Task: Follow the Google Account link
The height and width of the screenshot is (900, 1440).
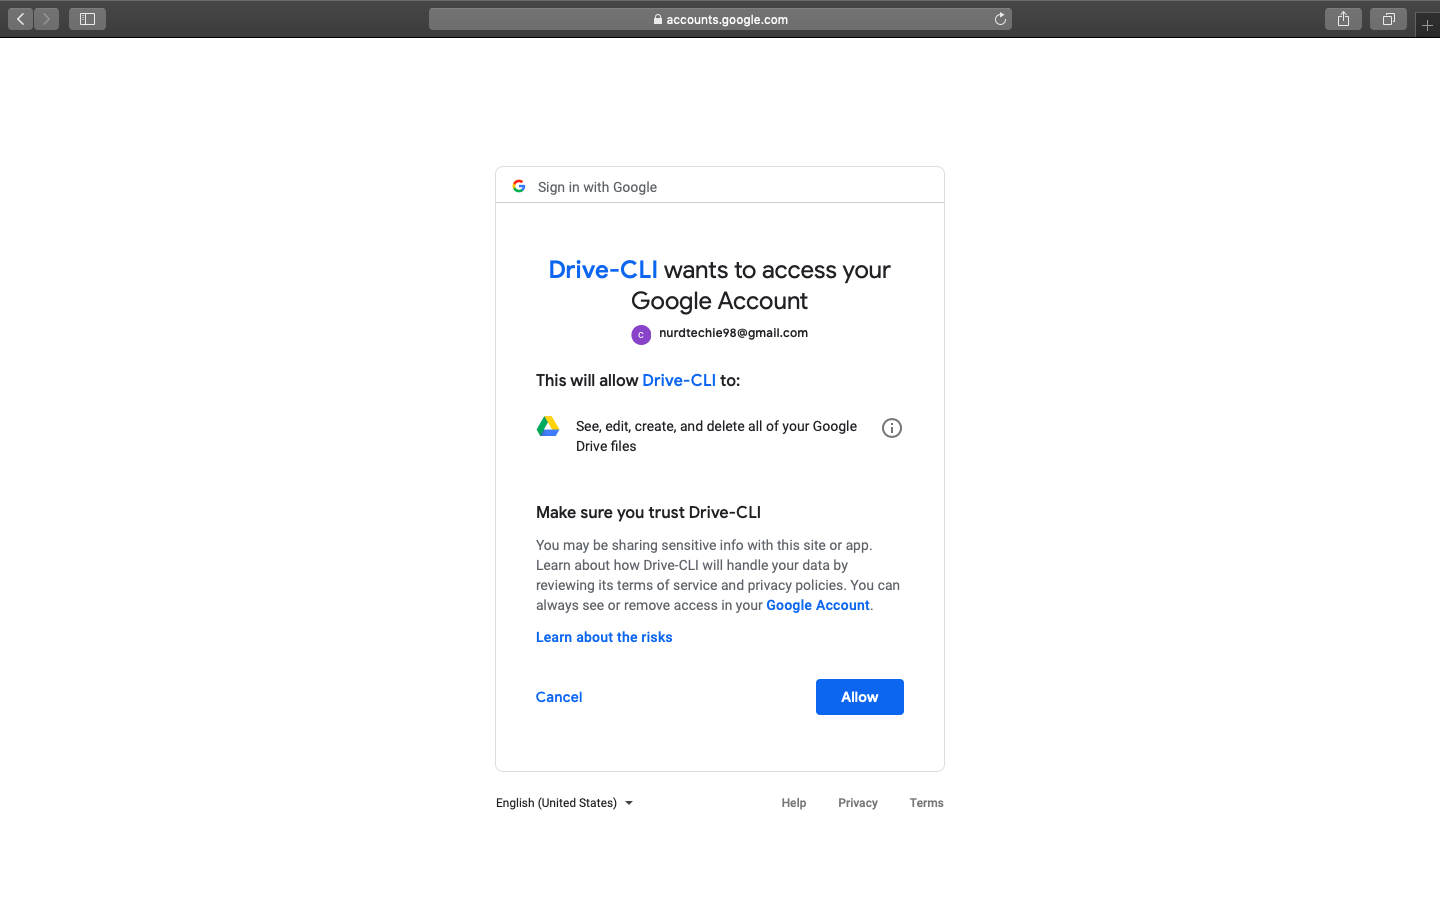Action: 818,605
